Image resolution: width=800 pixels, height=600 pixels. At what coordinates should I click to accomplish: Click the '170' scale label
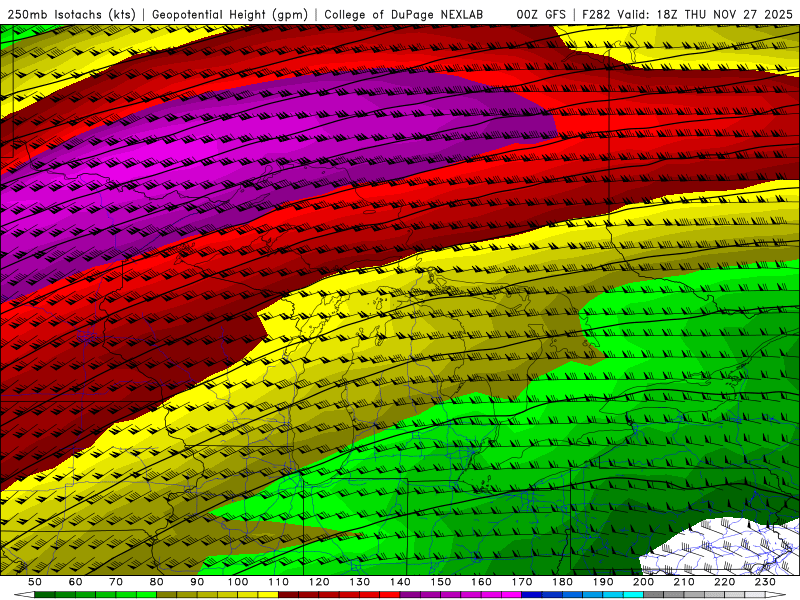[x=522, y=582]
